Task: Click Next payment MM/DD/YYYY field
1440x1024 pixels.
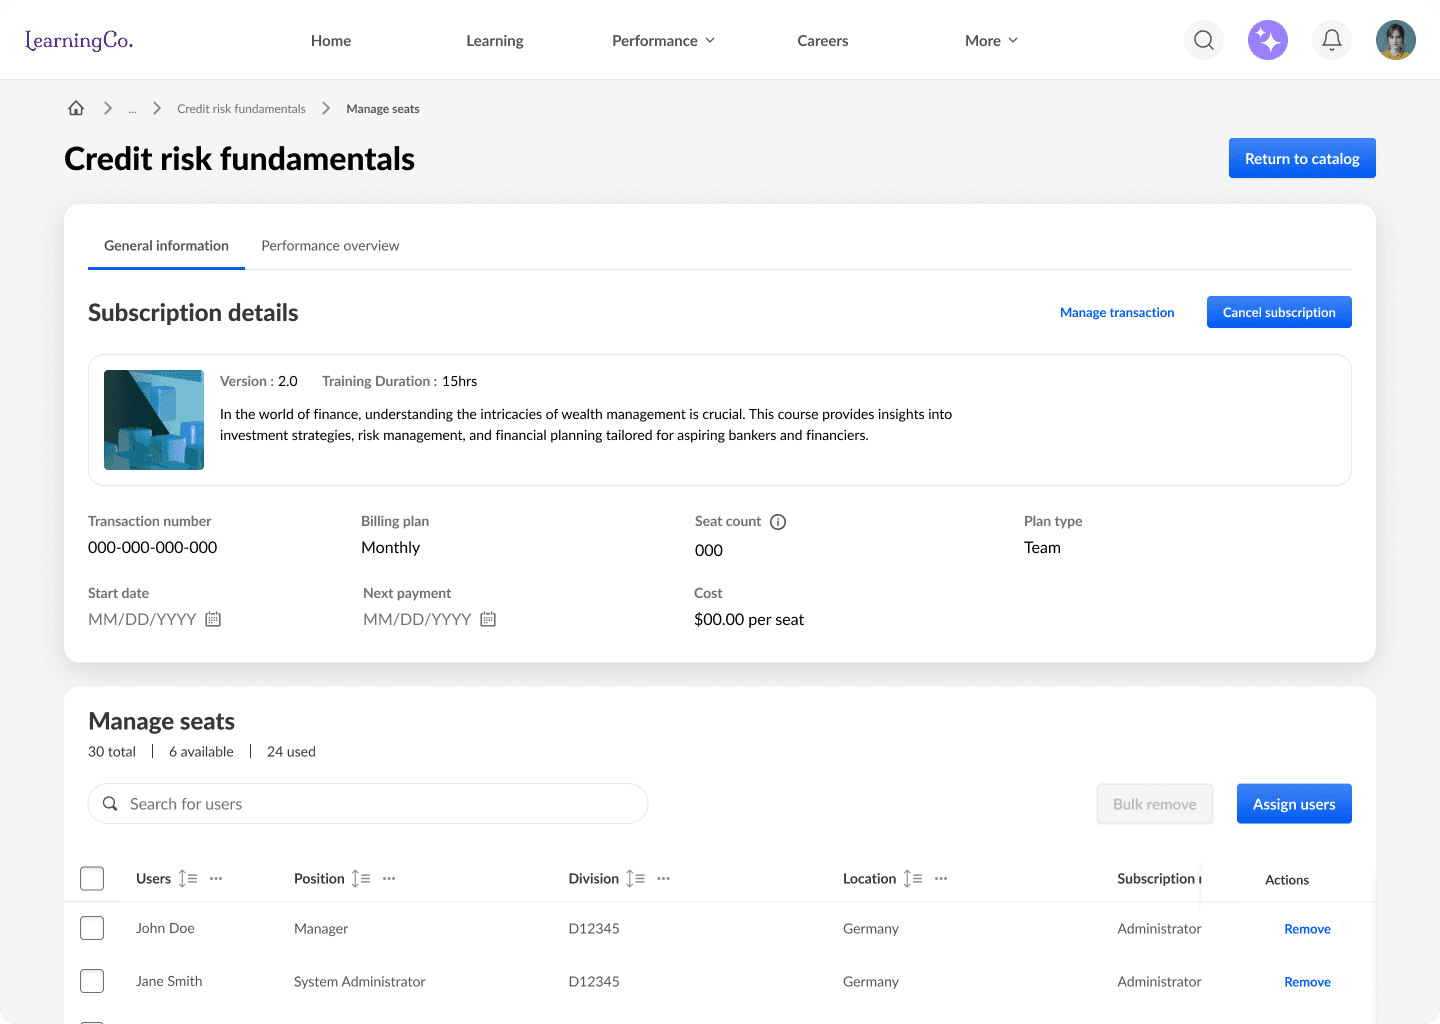Action: pyautogui.click(x=417, y=619)
